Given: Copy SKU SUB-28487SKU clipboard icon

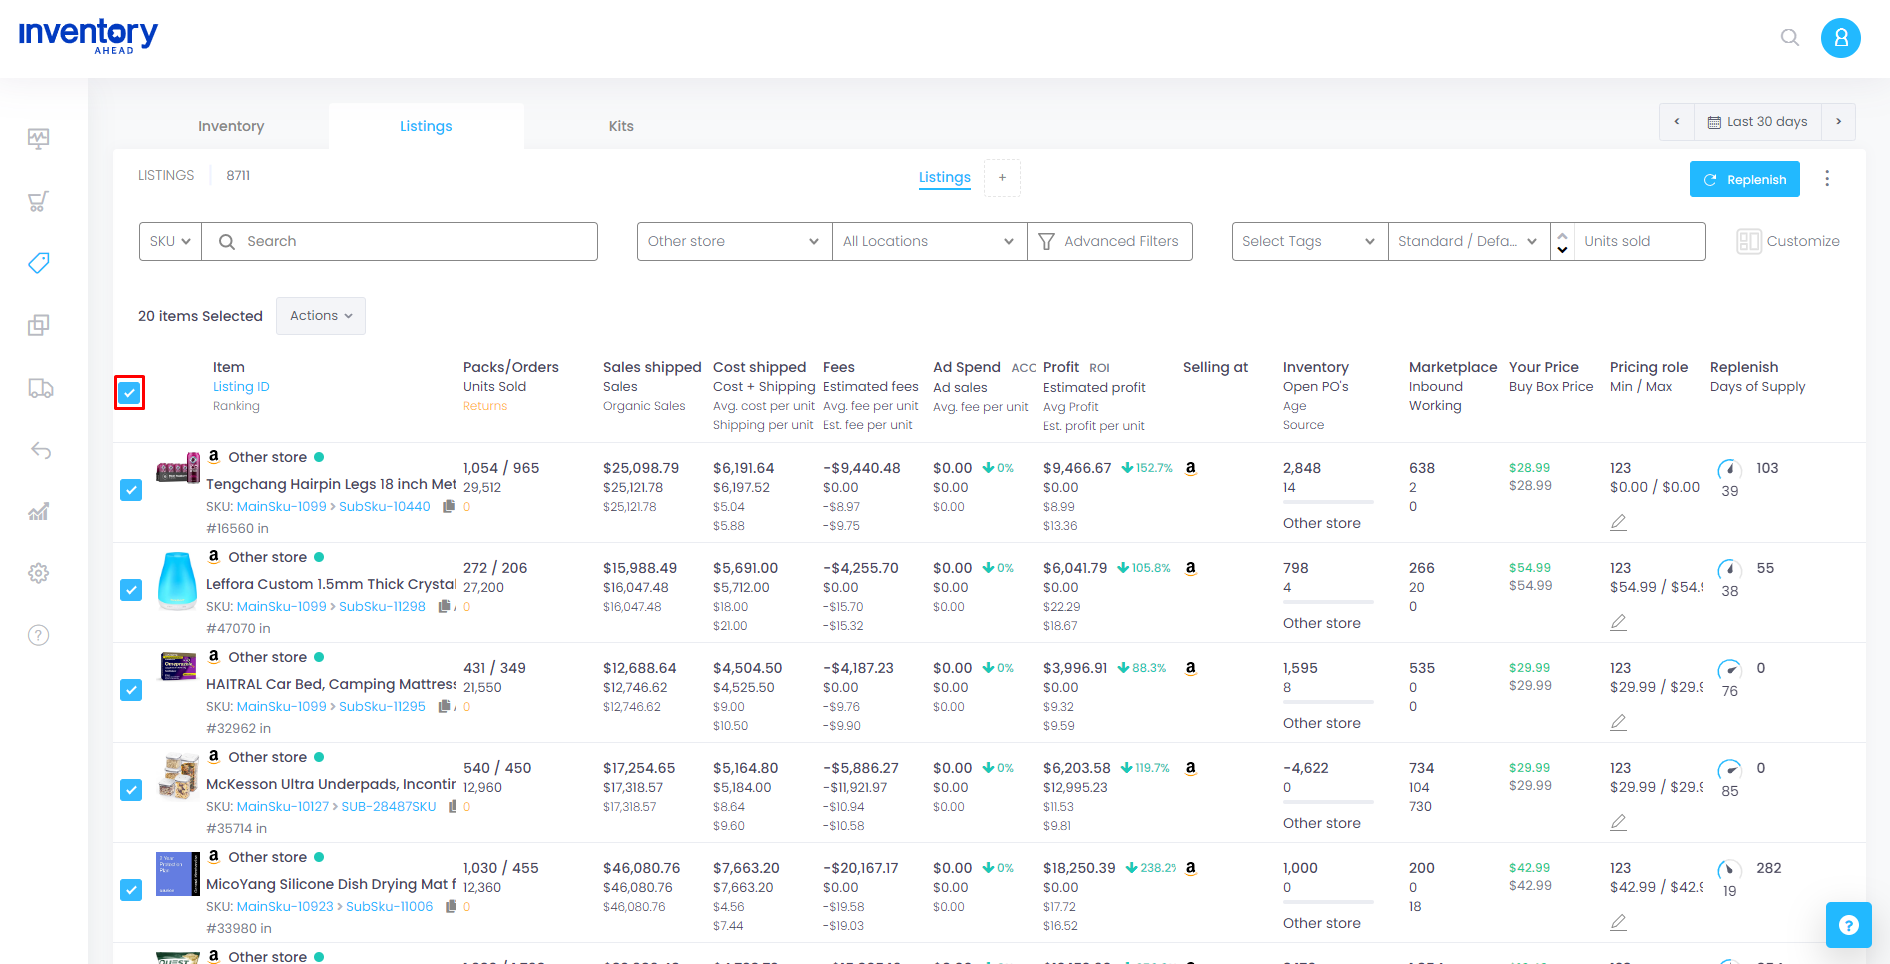Looking at the screenshot, I should (x=452, y=806).
